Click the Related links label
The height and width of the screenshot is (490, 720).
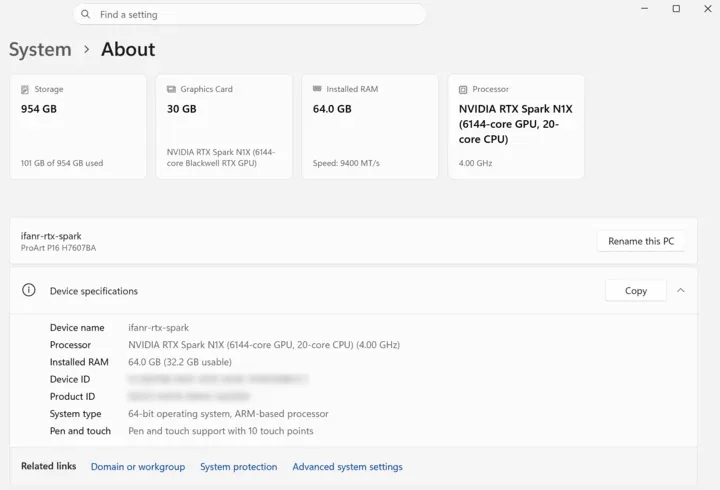click(49, 466)
